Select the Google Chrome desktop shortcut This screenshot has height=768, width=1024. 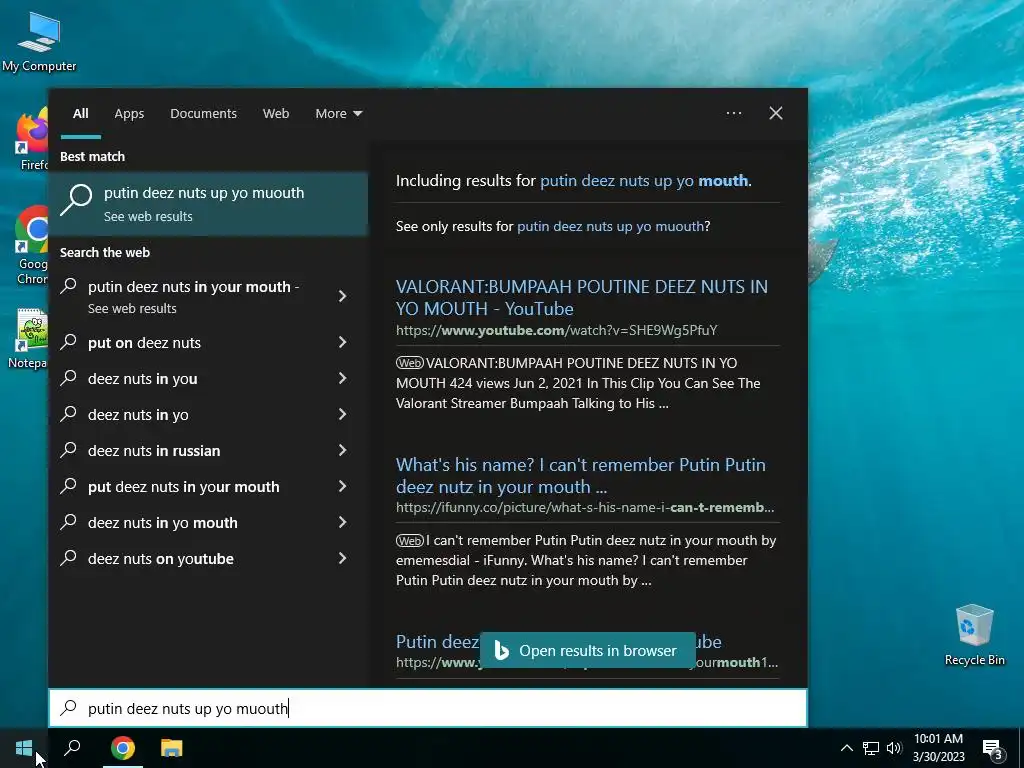point(32,246)
